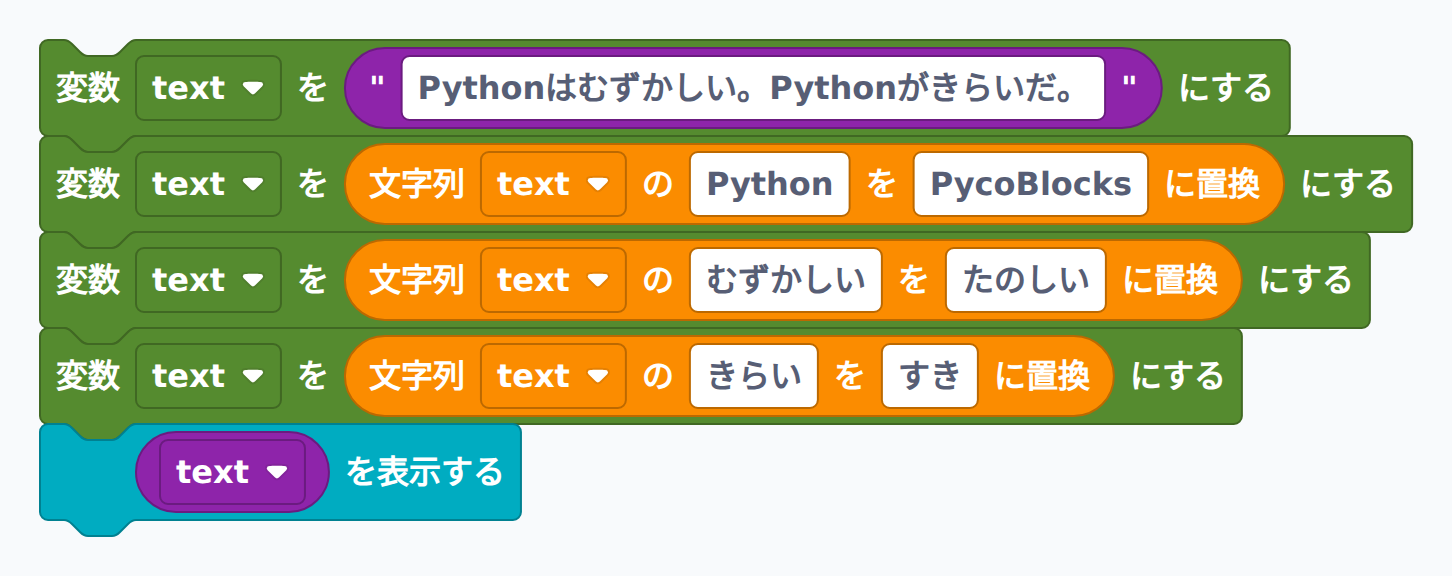1452x576 pixels.
Task: Click the 'PycoBlocks' replacement field
Action: 1031,184
